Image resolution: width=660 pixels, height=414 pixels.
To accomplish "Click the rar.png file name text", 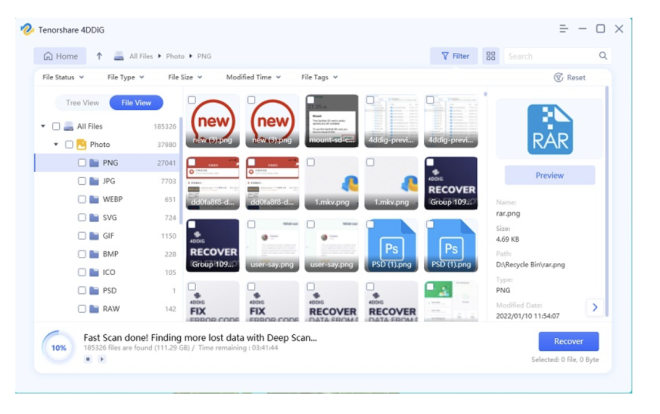I will [x=508, y=213].
